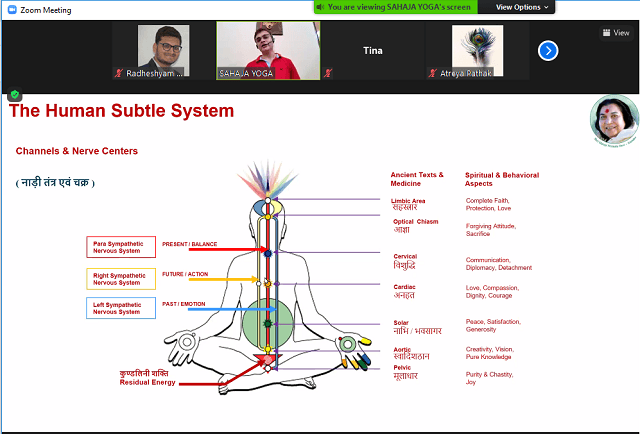Click the 'Cervical' label

(405, 256)
